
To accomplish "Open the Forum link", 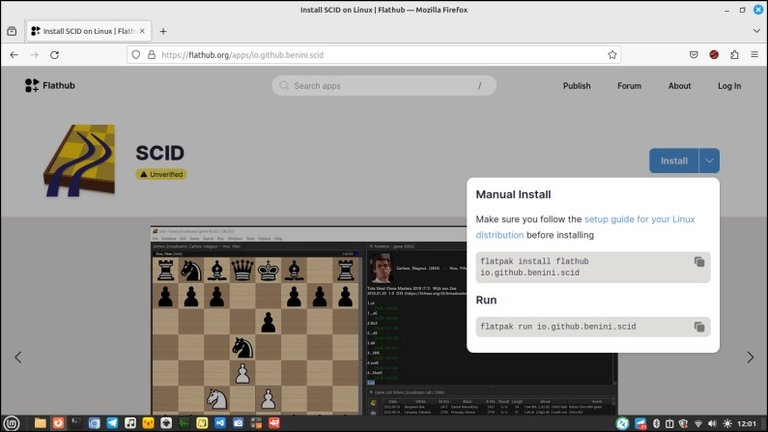I will [629, 86].
